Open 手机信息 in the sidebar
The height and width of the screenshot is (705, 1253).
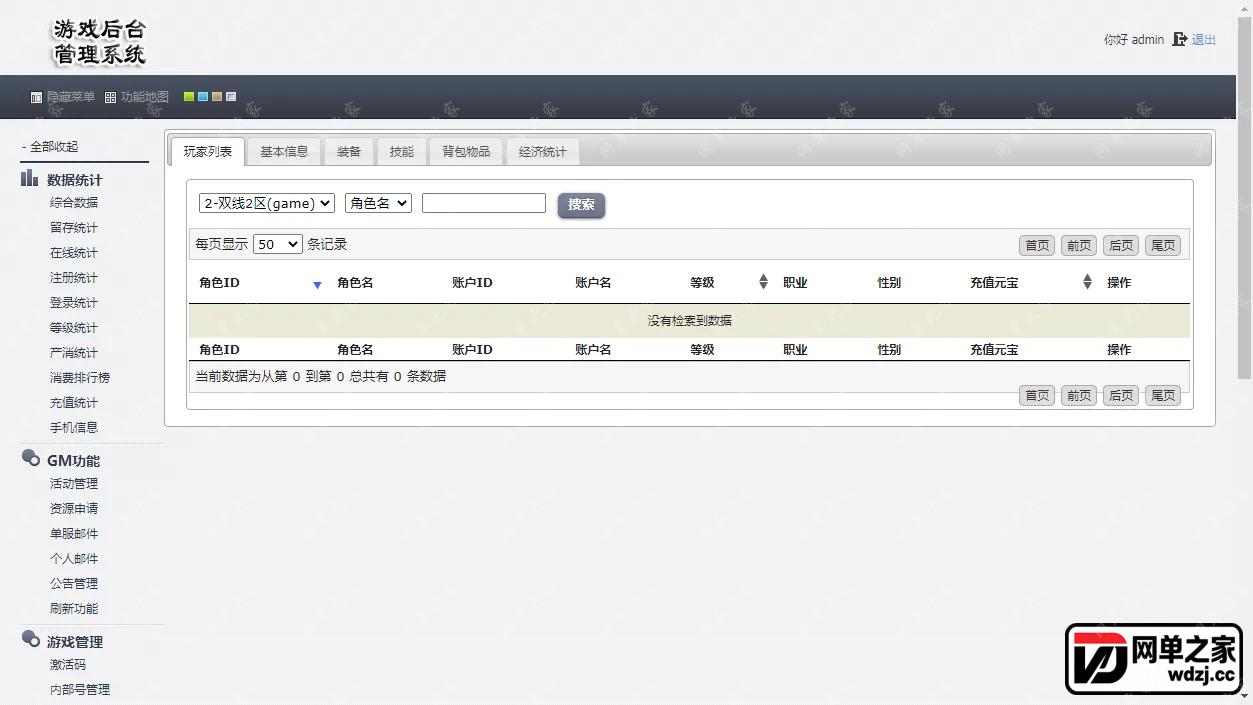pos(74,427)
